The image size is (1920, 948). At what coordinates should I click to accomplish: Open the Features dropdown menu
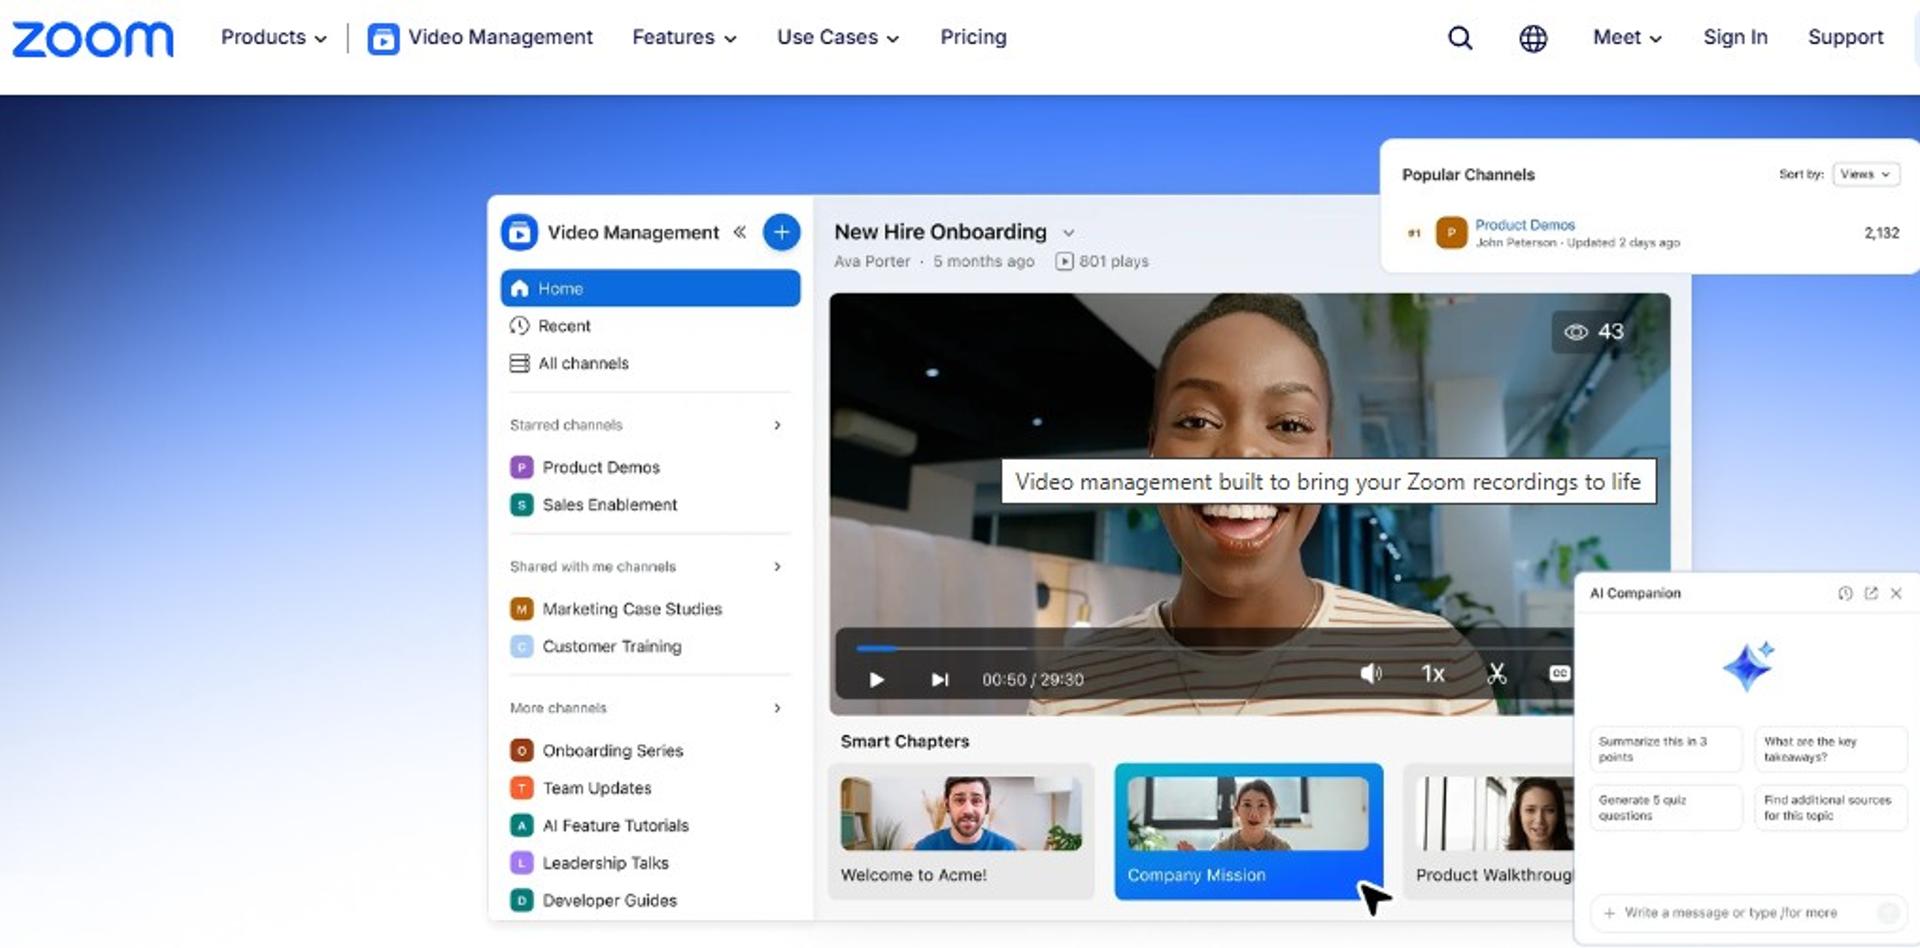(684, 38)
